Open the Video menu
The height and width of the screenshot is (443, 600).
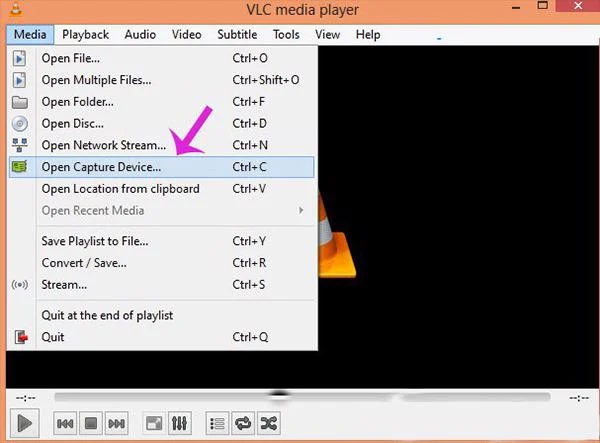186,34
